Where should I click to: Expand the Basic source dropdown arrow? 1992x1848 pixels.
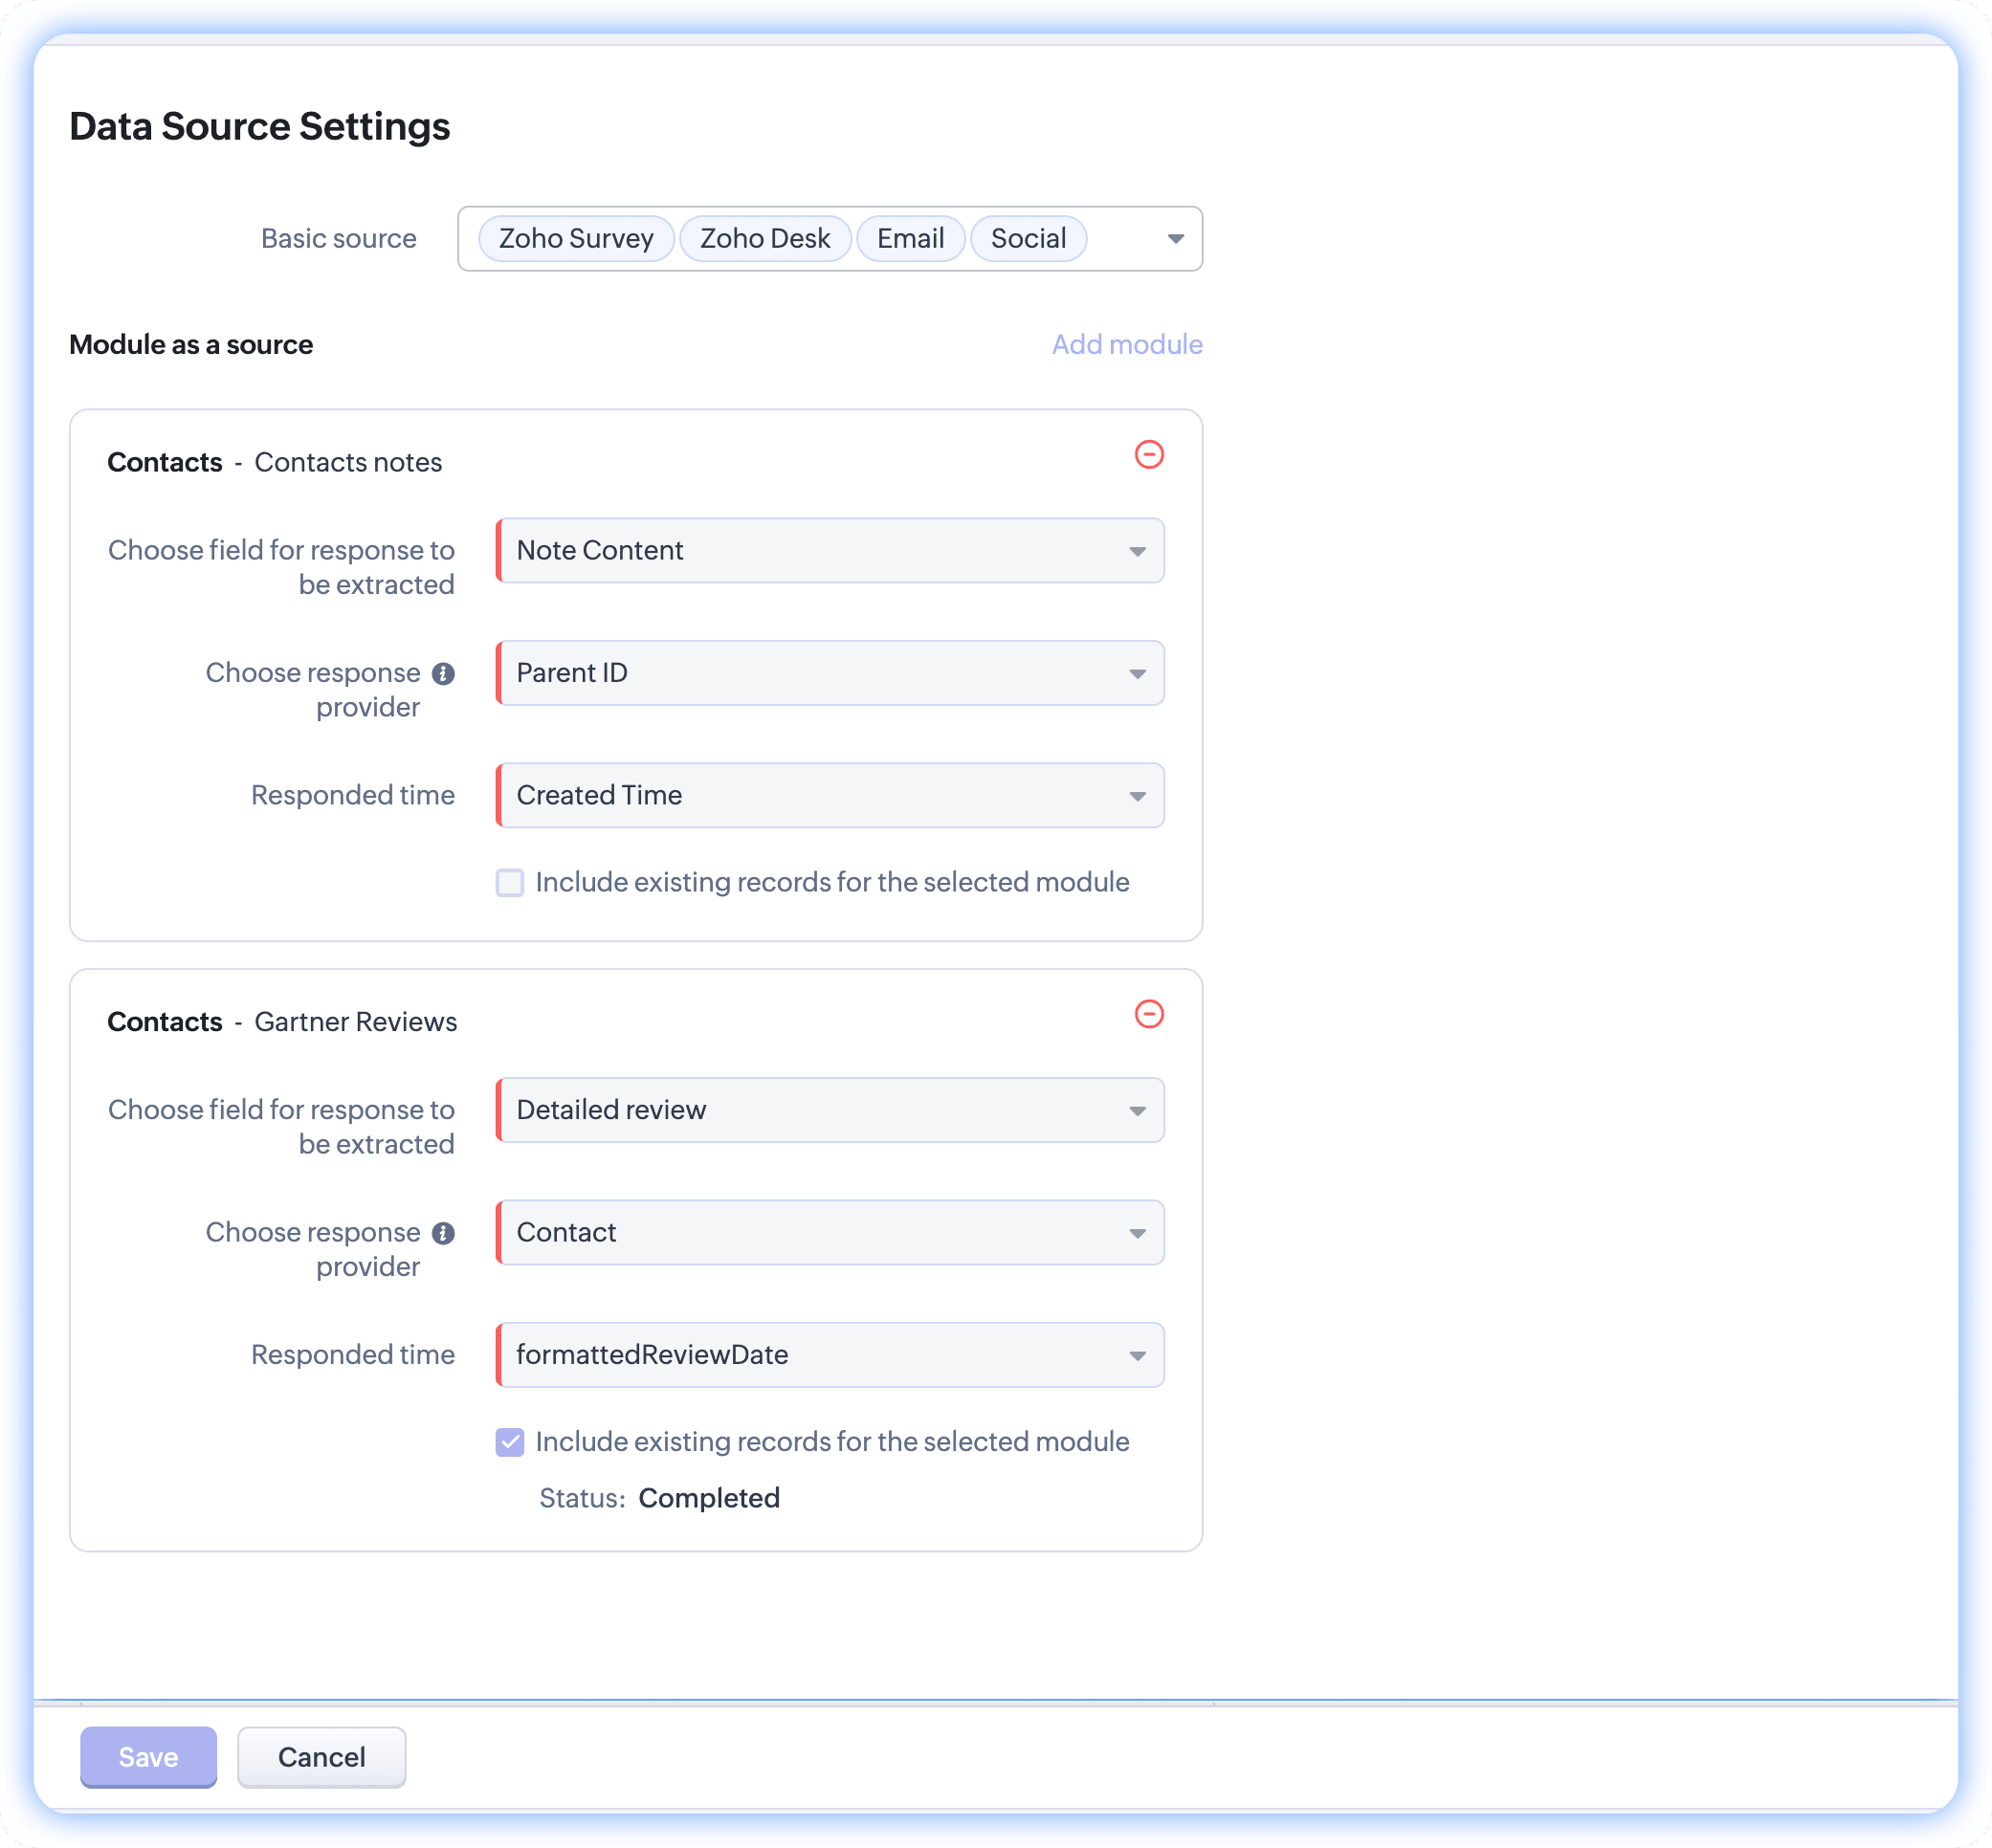click(1175, 239)
